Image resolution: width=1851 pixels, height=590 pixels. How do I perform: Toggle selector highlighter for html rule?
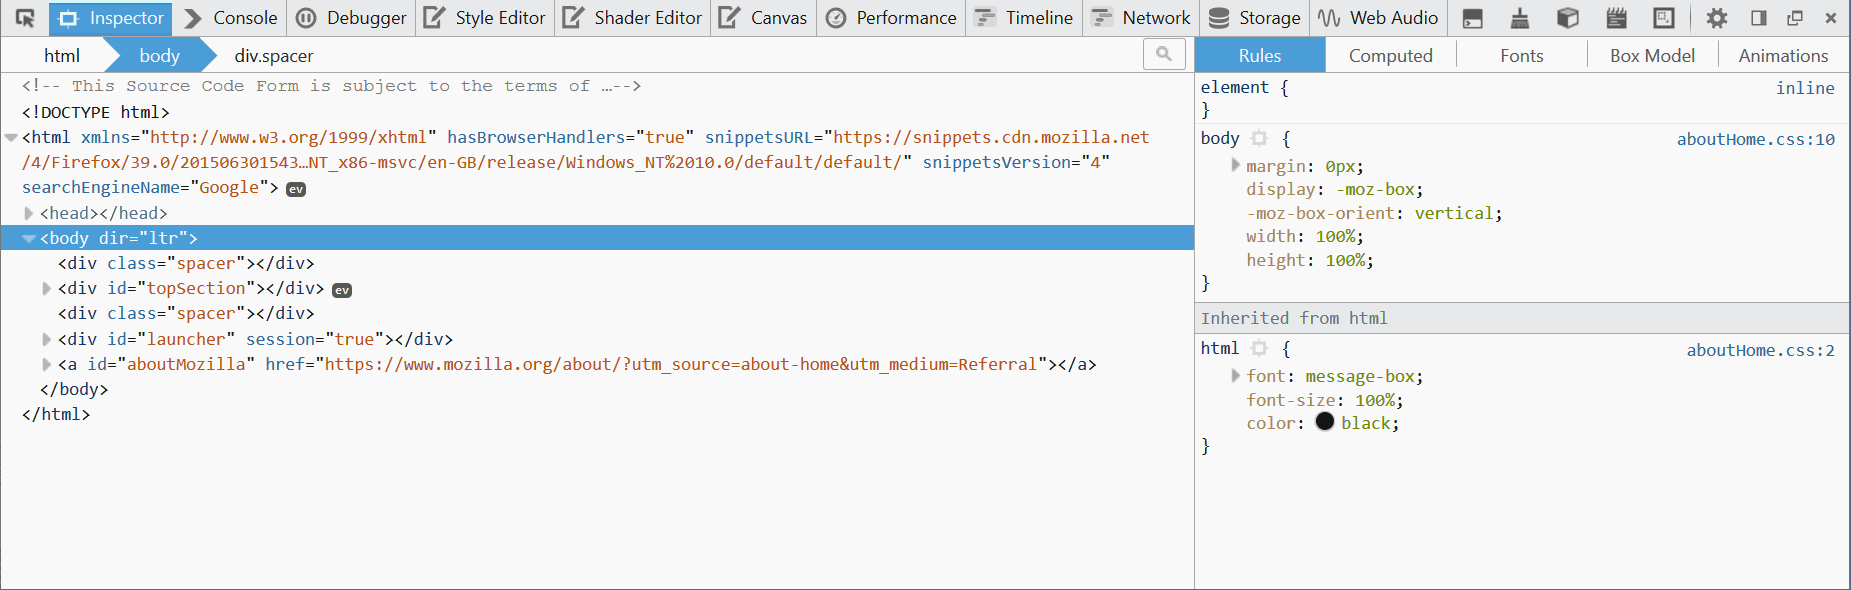click(x=1259, y=348)
